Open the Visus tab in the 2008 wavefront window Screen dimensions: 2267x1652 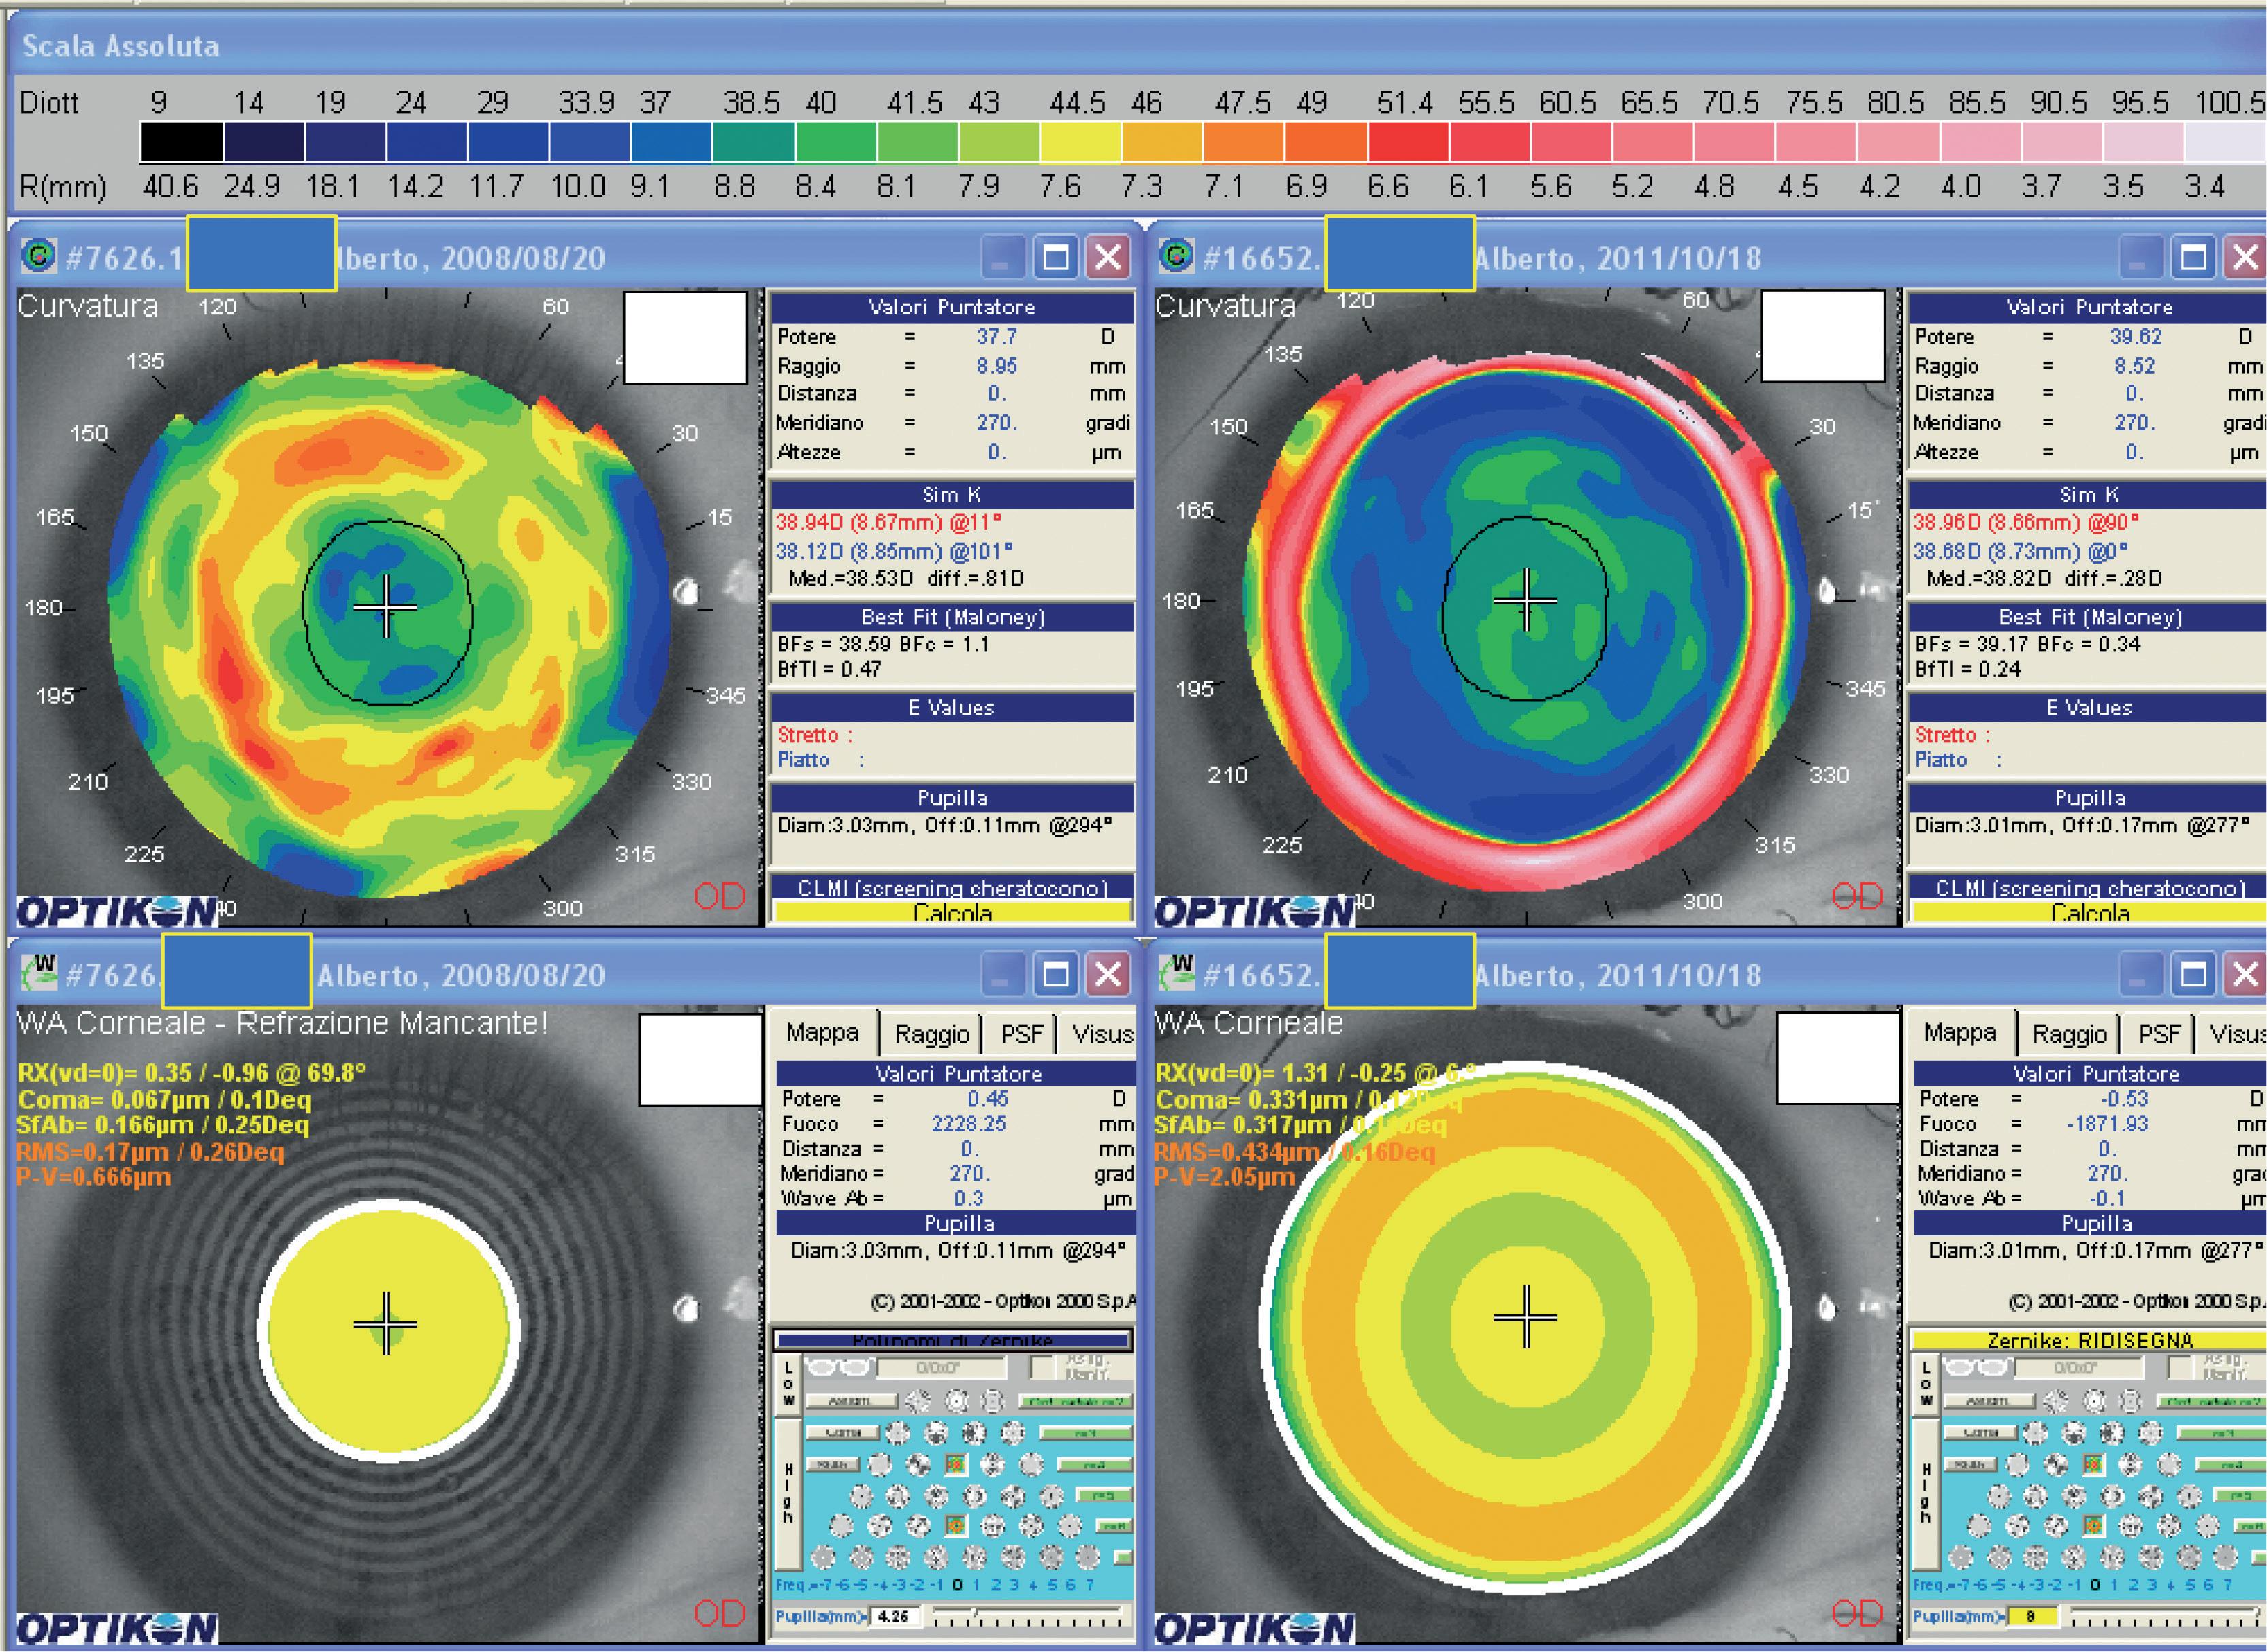(1102, 1034)
